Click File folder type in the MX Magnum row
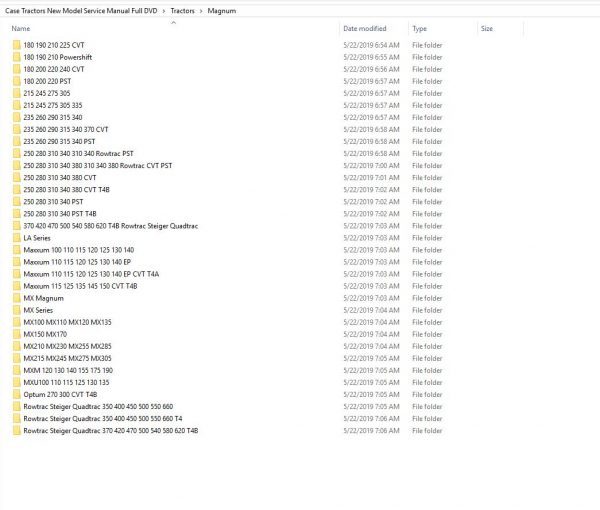The image size is (600, 510). [x=427, y=298]
